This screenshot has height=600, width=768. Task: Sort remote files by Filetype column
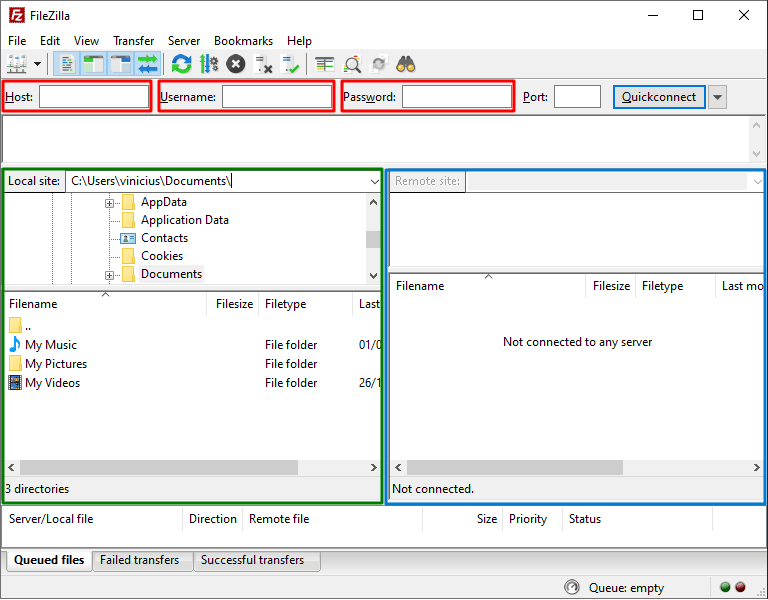pyautogui.click(x=675, y=286)
